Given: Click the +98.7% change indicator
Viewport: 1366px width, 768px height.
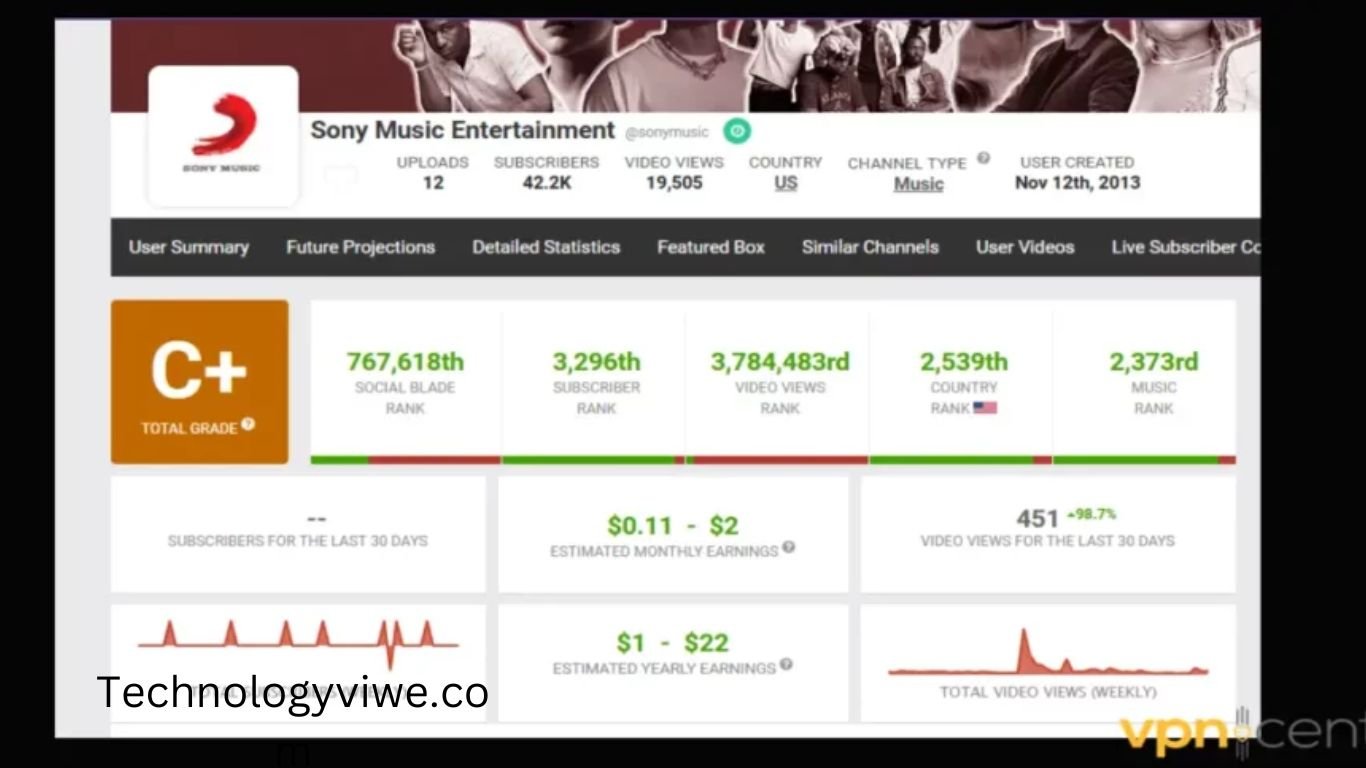Looking at the screenshot, I should (1091, 514).
